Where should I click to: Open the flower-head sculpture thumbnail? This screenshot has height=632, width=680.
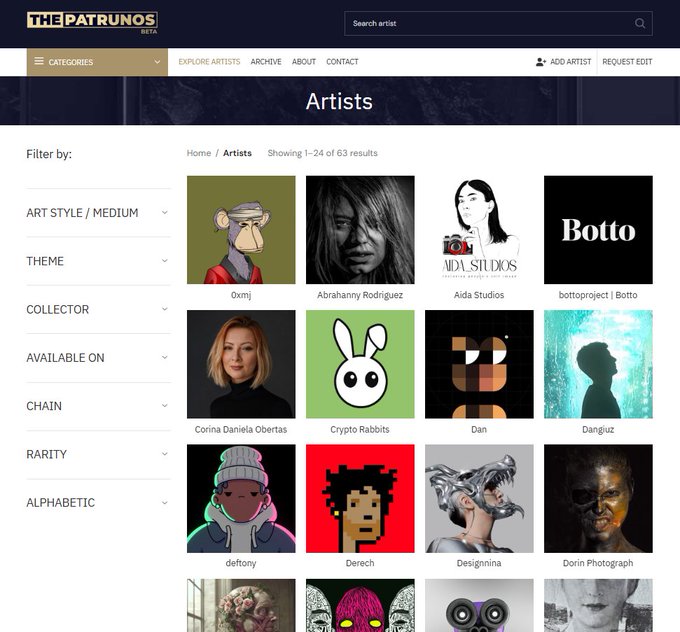[x=241, y=605]
